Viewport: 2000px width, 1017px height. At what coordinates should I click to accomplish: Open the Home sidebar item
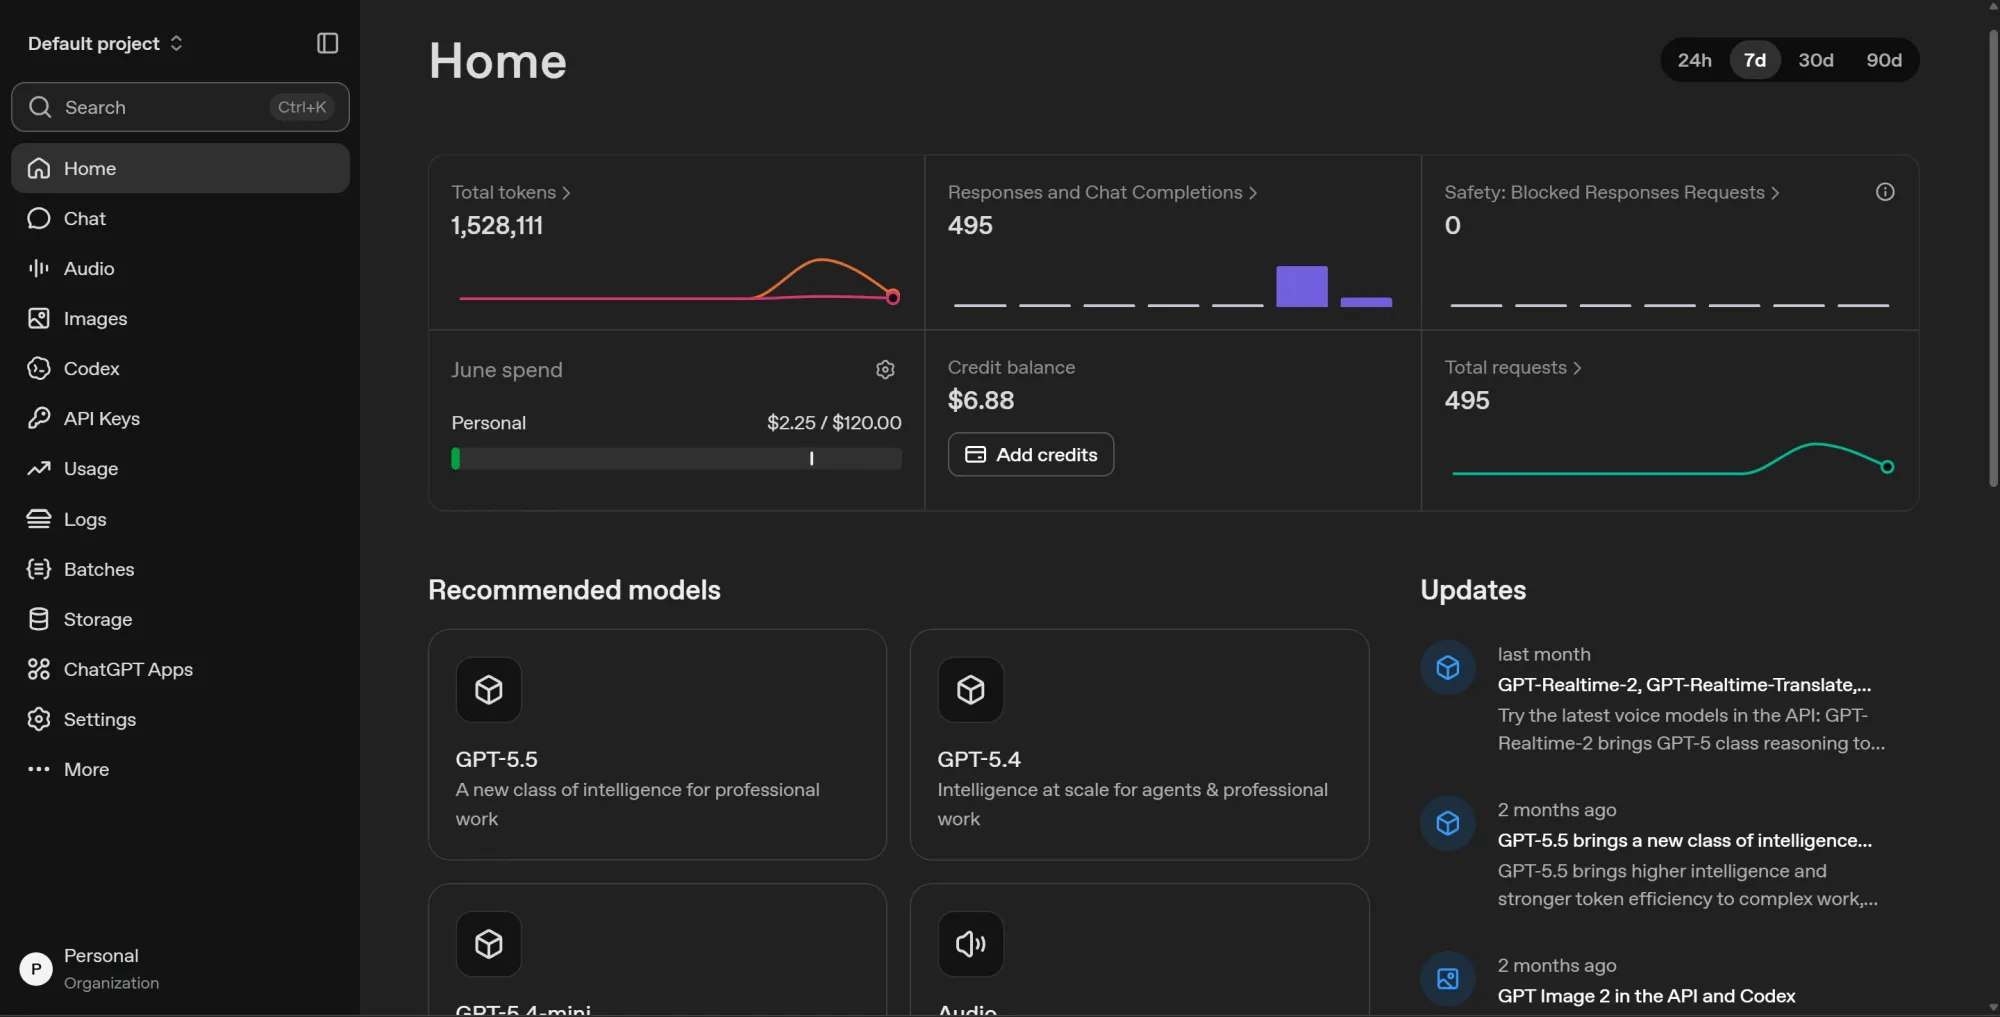coord(180,168)
